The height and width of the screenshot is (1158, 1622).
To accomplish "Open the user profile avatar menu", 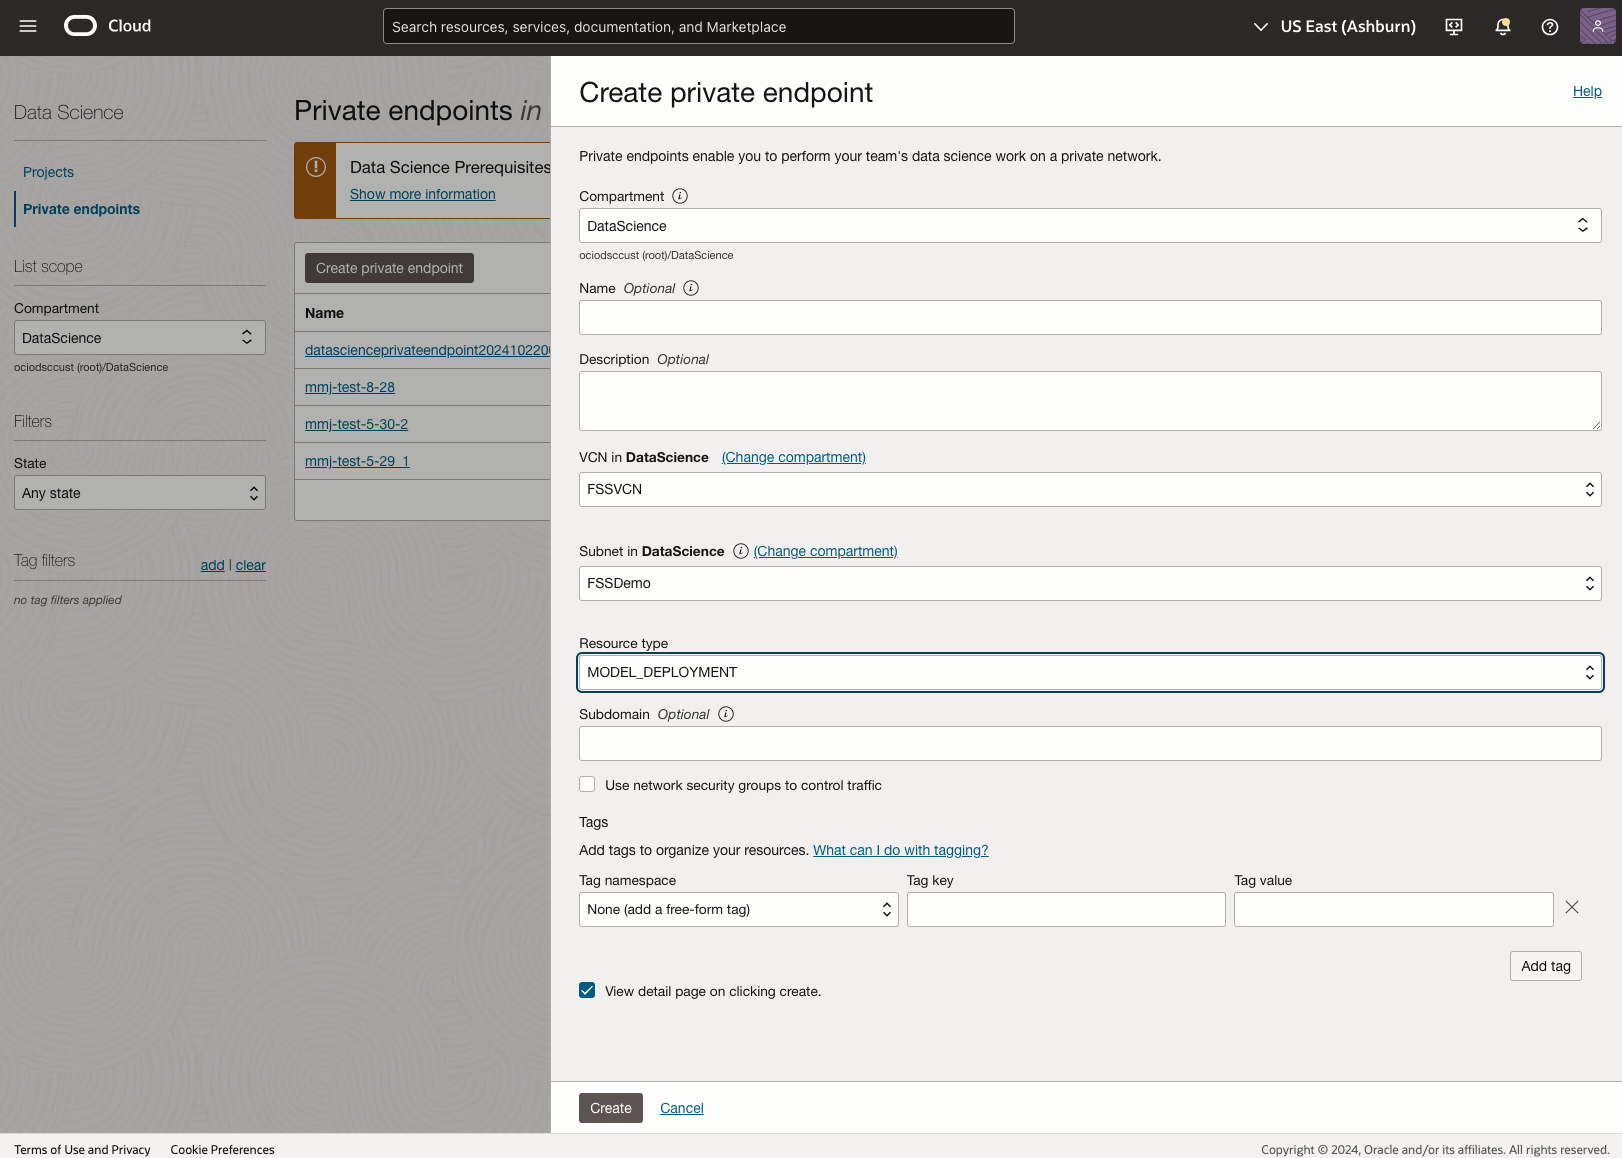I will click(1597, 27).
